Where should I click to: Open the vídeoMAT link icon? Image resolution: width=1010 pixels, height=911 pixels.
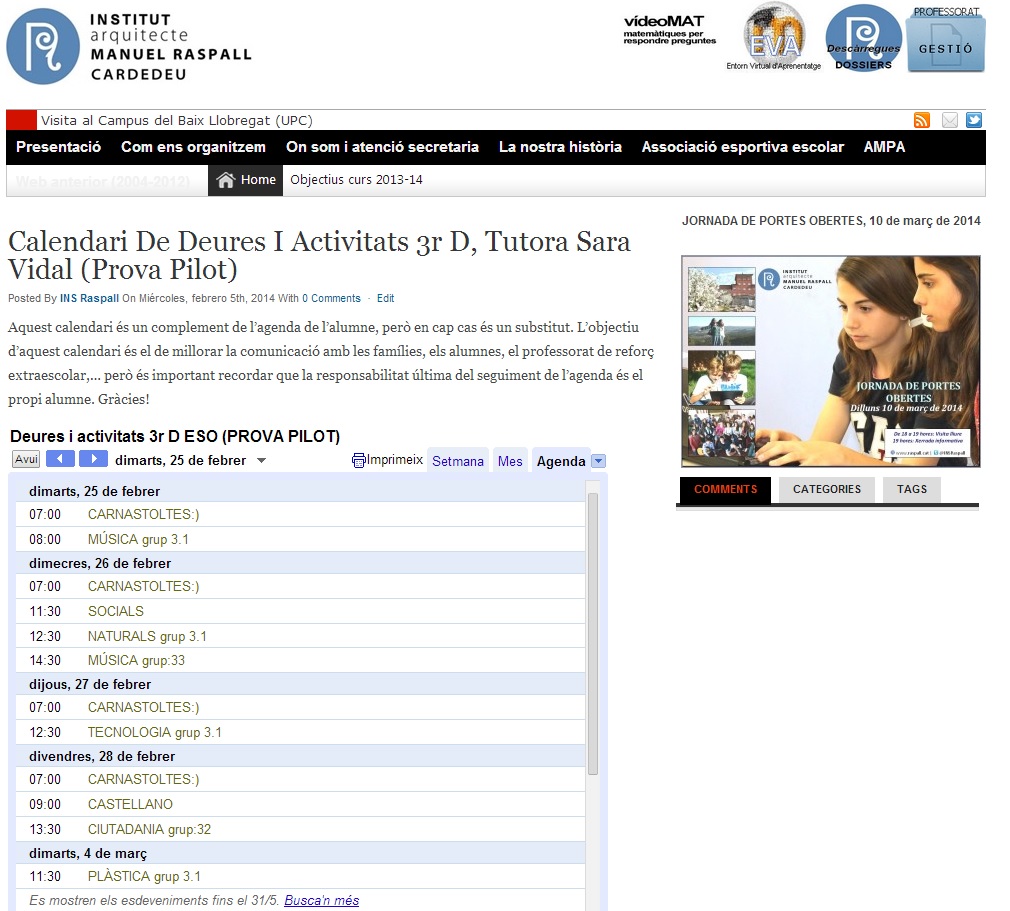click(x=669, y=30)
